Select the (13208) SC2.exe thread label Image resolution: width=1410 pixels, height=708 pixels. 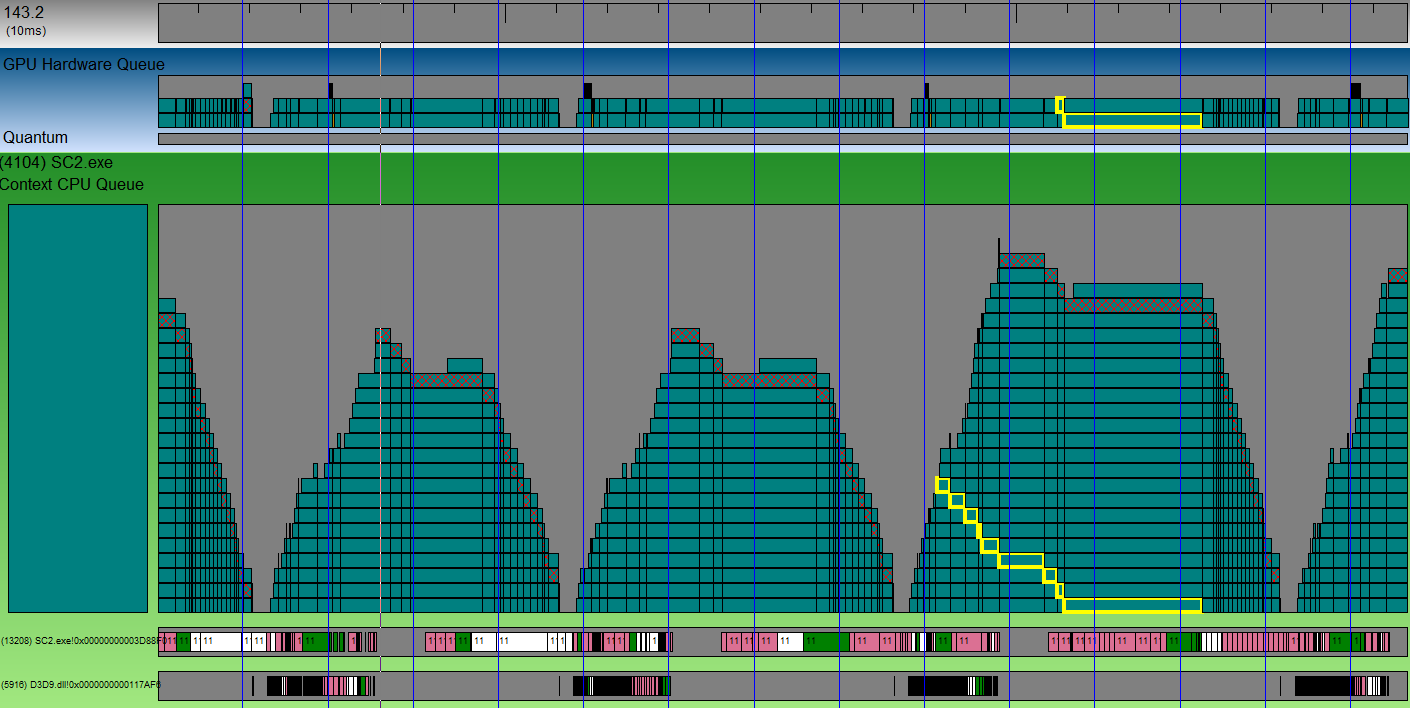(x=78, y=640)
